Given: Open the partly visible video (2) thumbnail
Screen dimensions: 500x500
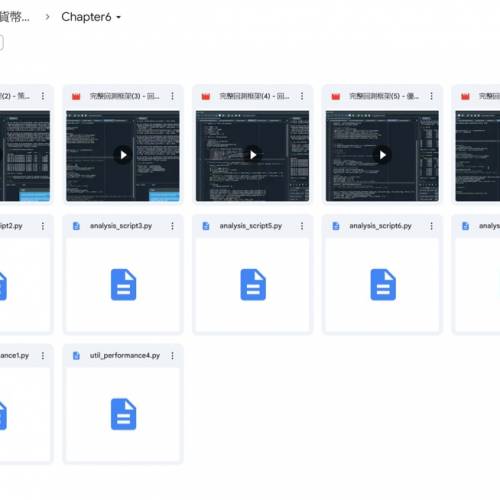Looking at the screenshot, I should coord(25,156).
